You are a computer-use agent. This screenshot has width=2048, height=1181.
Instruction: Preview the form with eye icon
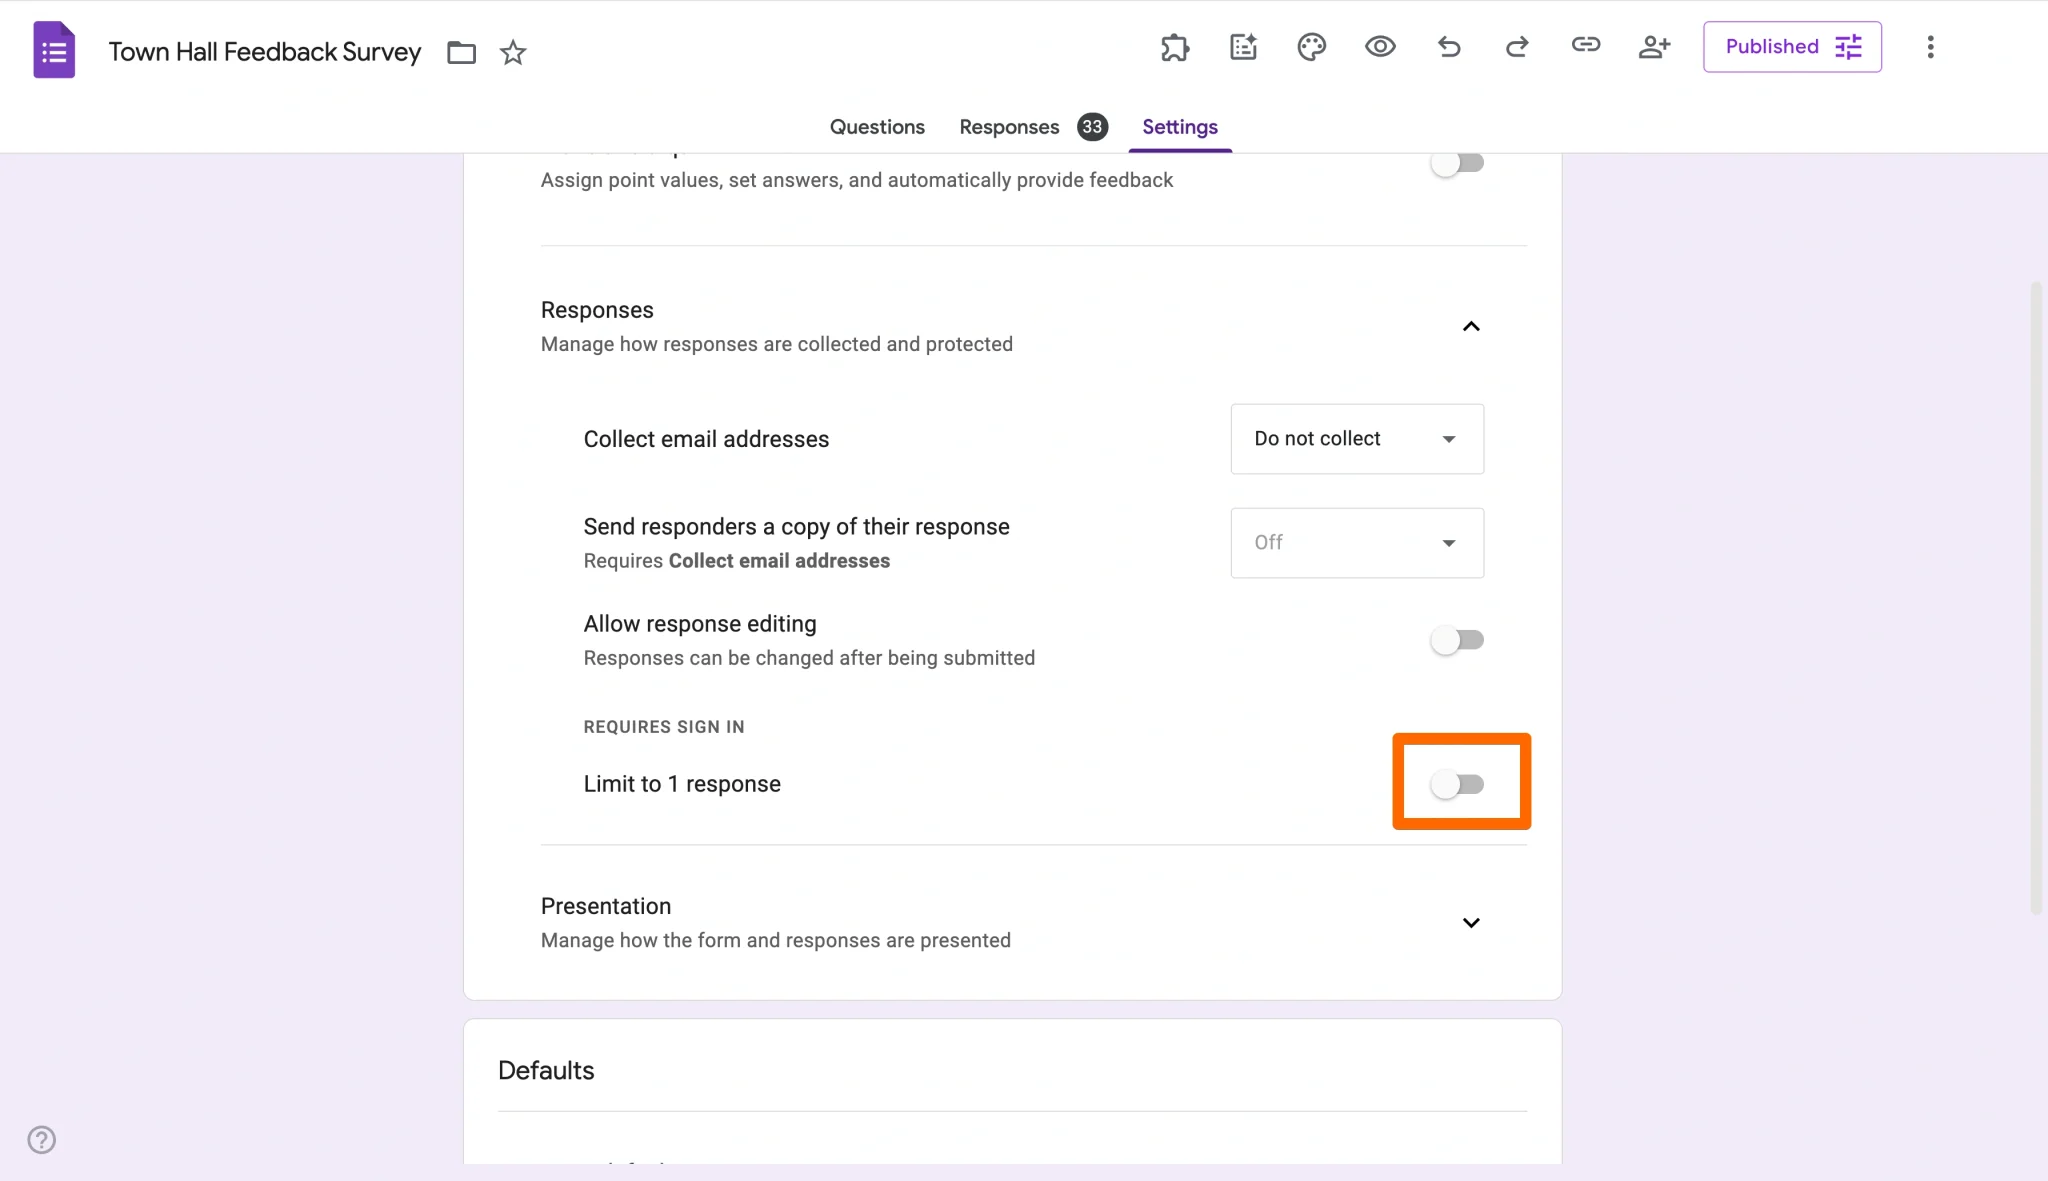pos(1380,46)
